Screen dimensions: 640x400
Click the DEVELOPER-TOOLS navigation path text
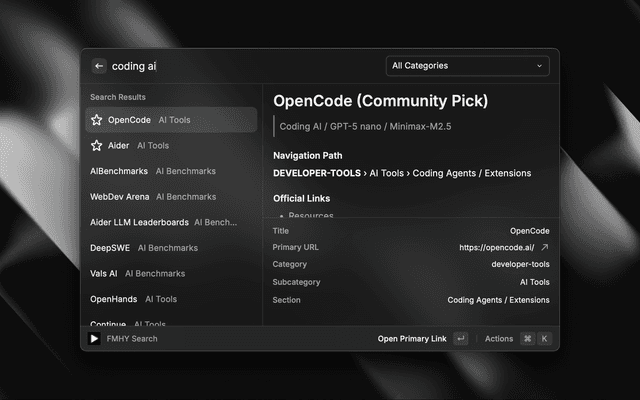pos(317,173)
